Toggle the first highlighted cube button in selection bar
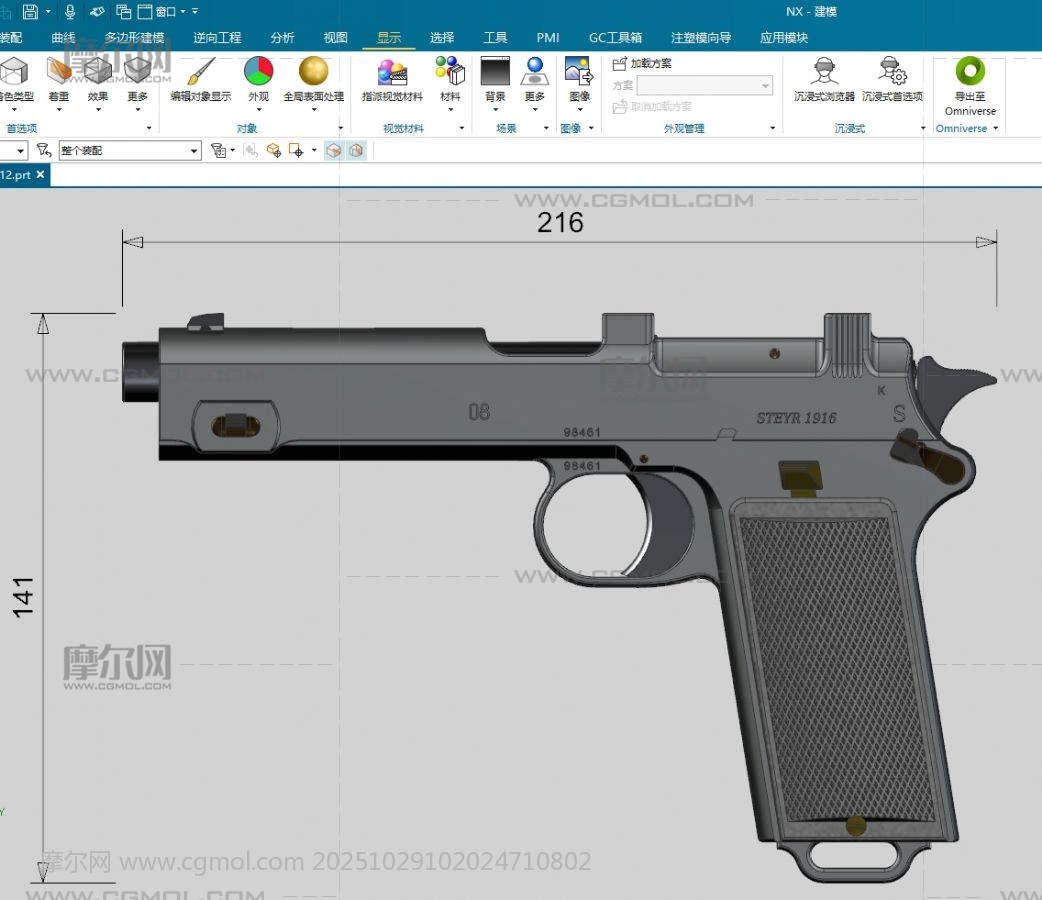This screenshot has height=900, width=1042. tap(334, 150)
